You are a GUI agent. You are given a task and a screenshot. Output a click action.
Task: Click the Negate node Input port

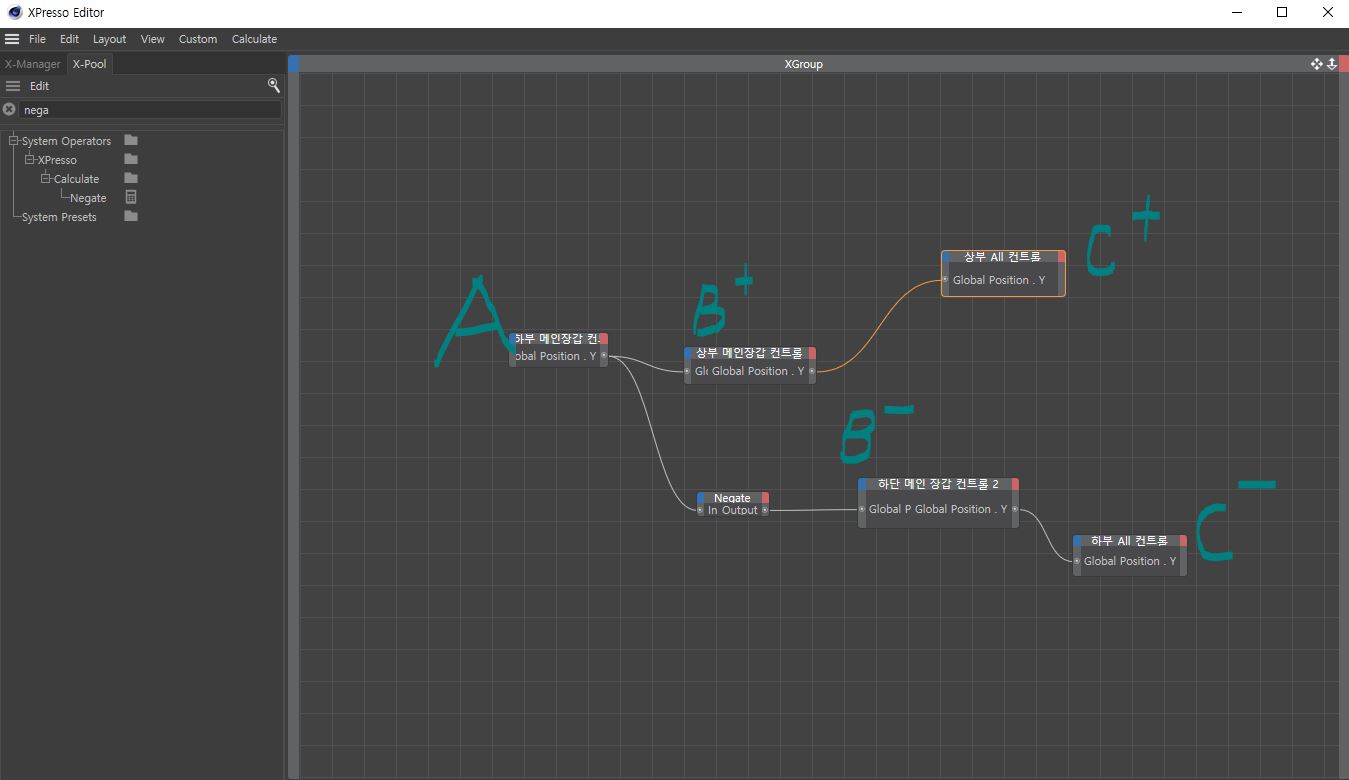click(701, 510)
